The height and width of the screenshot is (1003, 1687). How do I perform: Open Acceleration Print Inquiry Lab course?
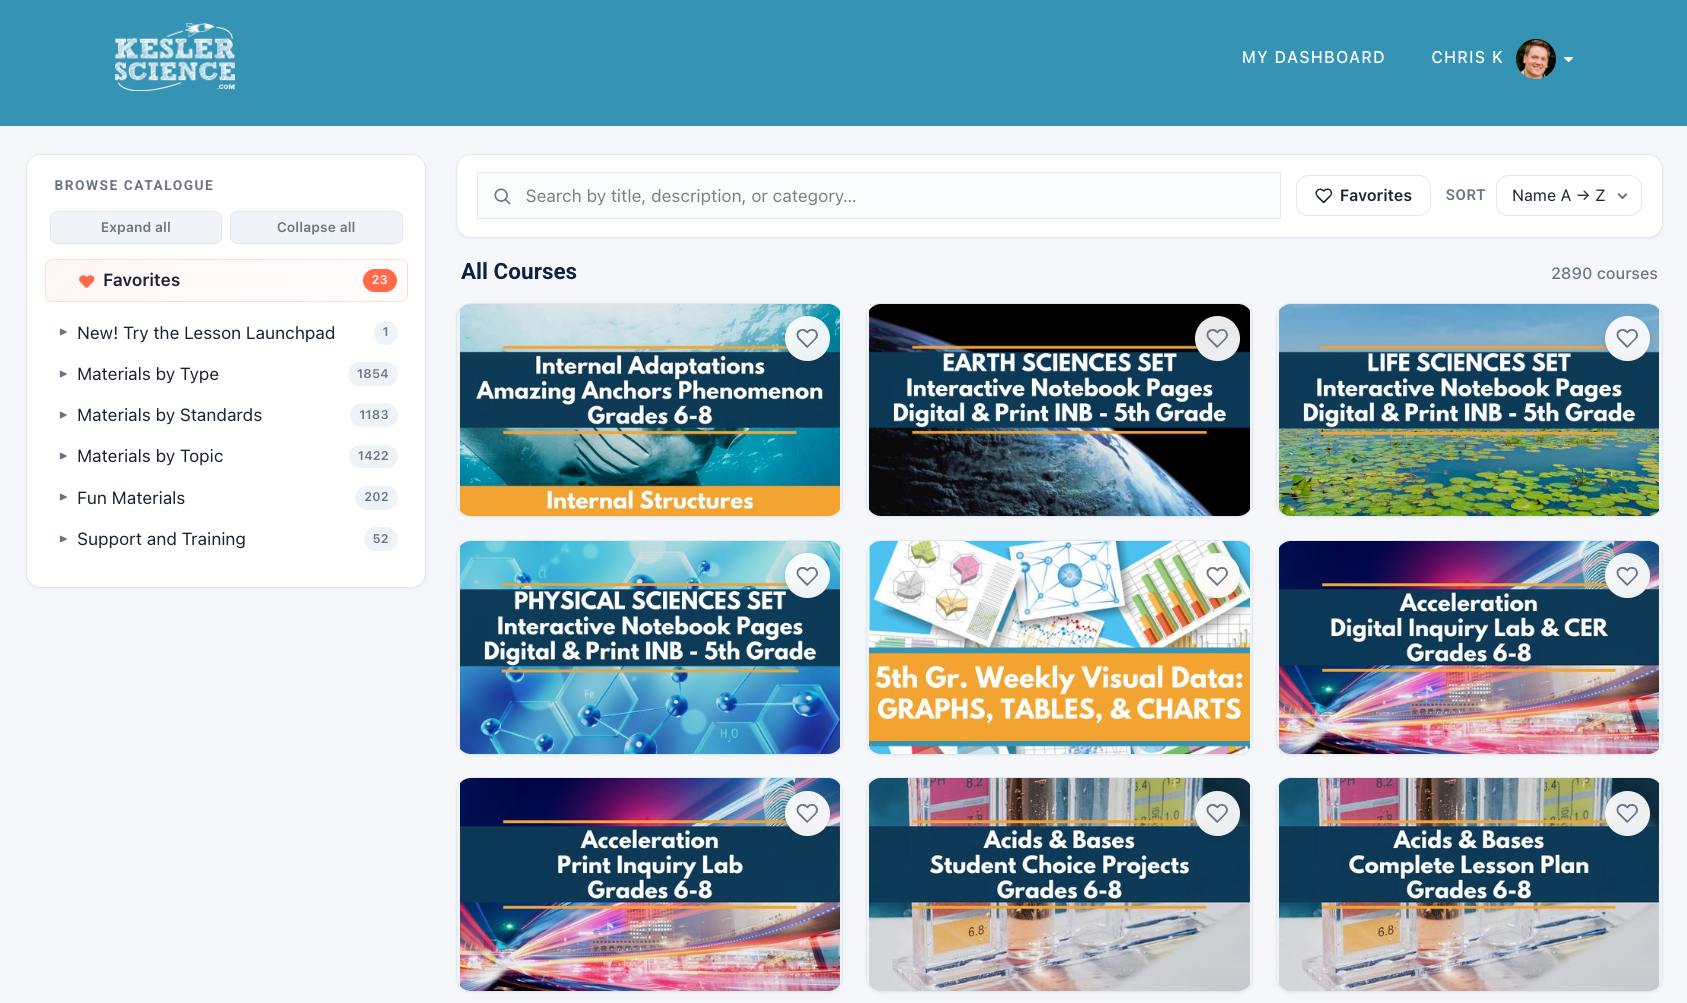point(650,884)
